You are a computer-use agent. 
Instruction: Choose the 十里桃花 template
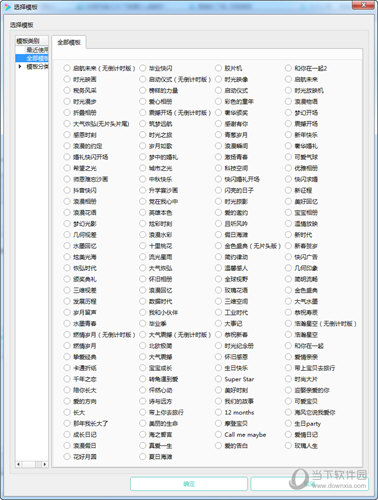143,246
